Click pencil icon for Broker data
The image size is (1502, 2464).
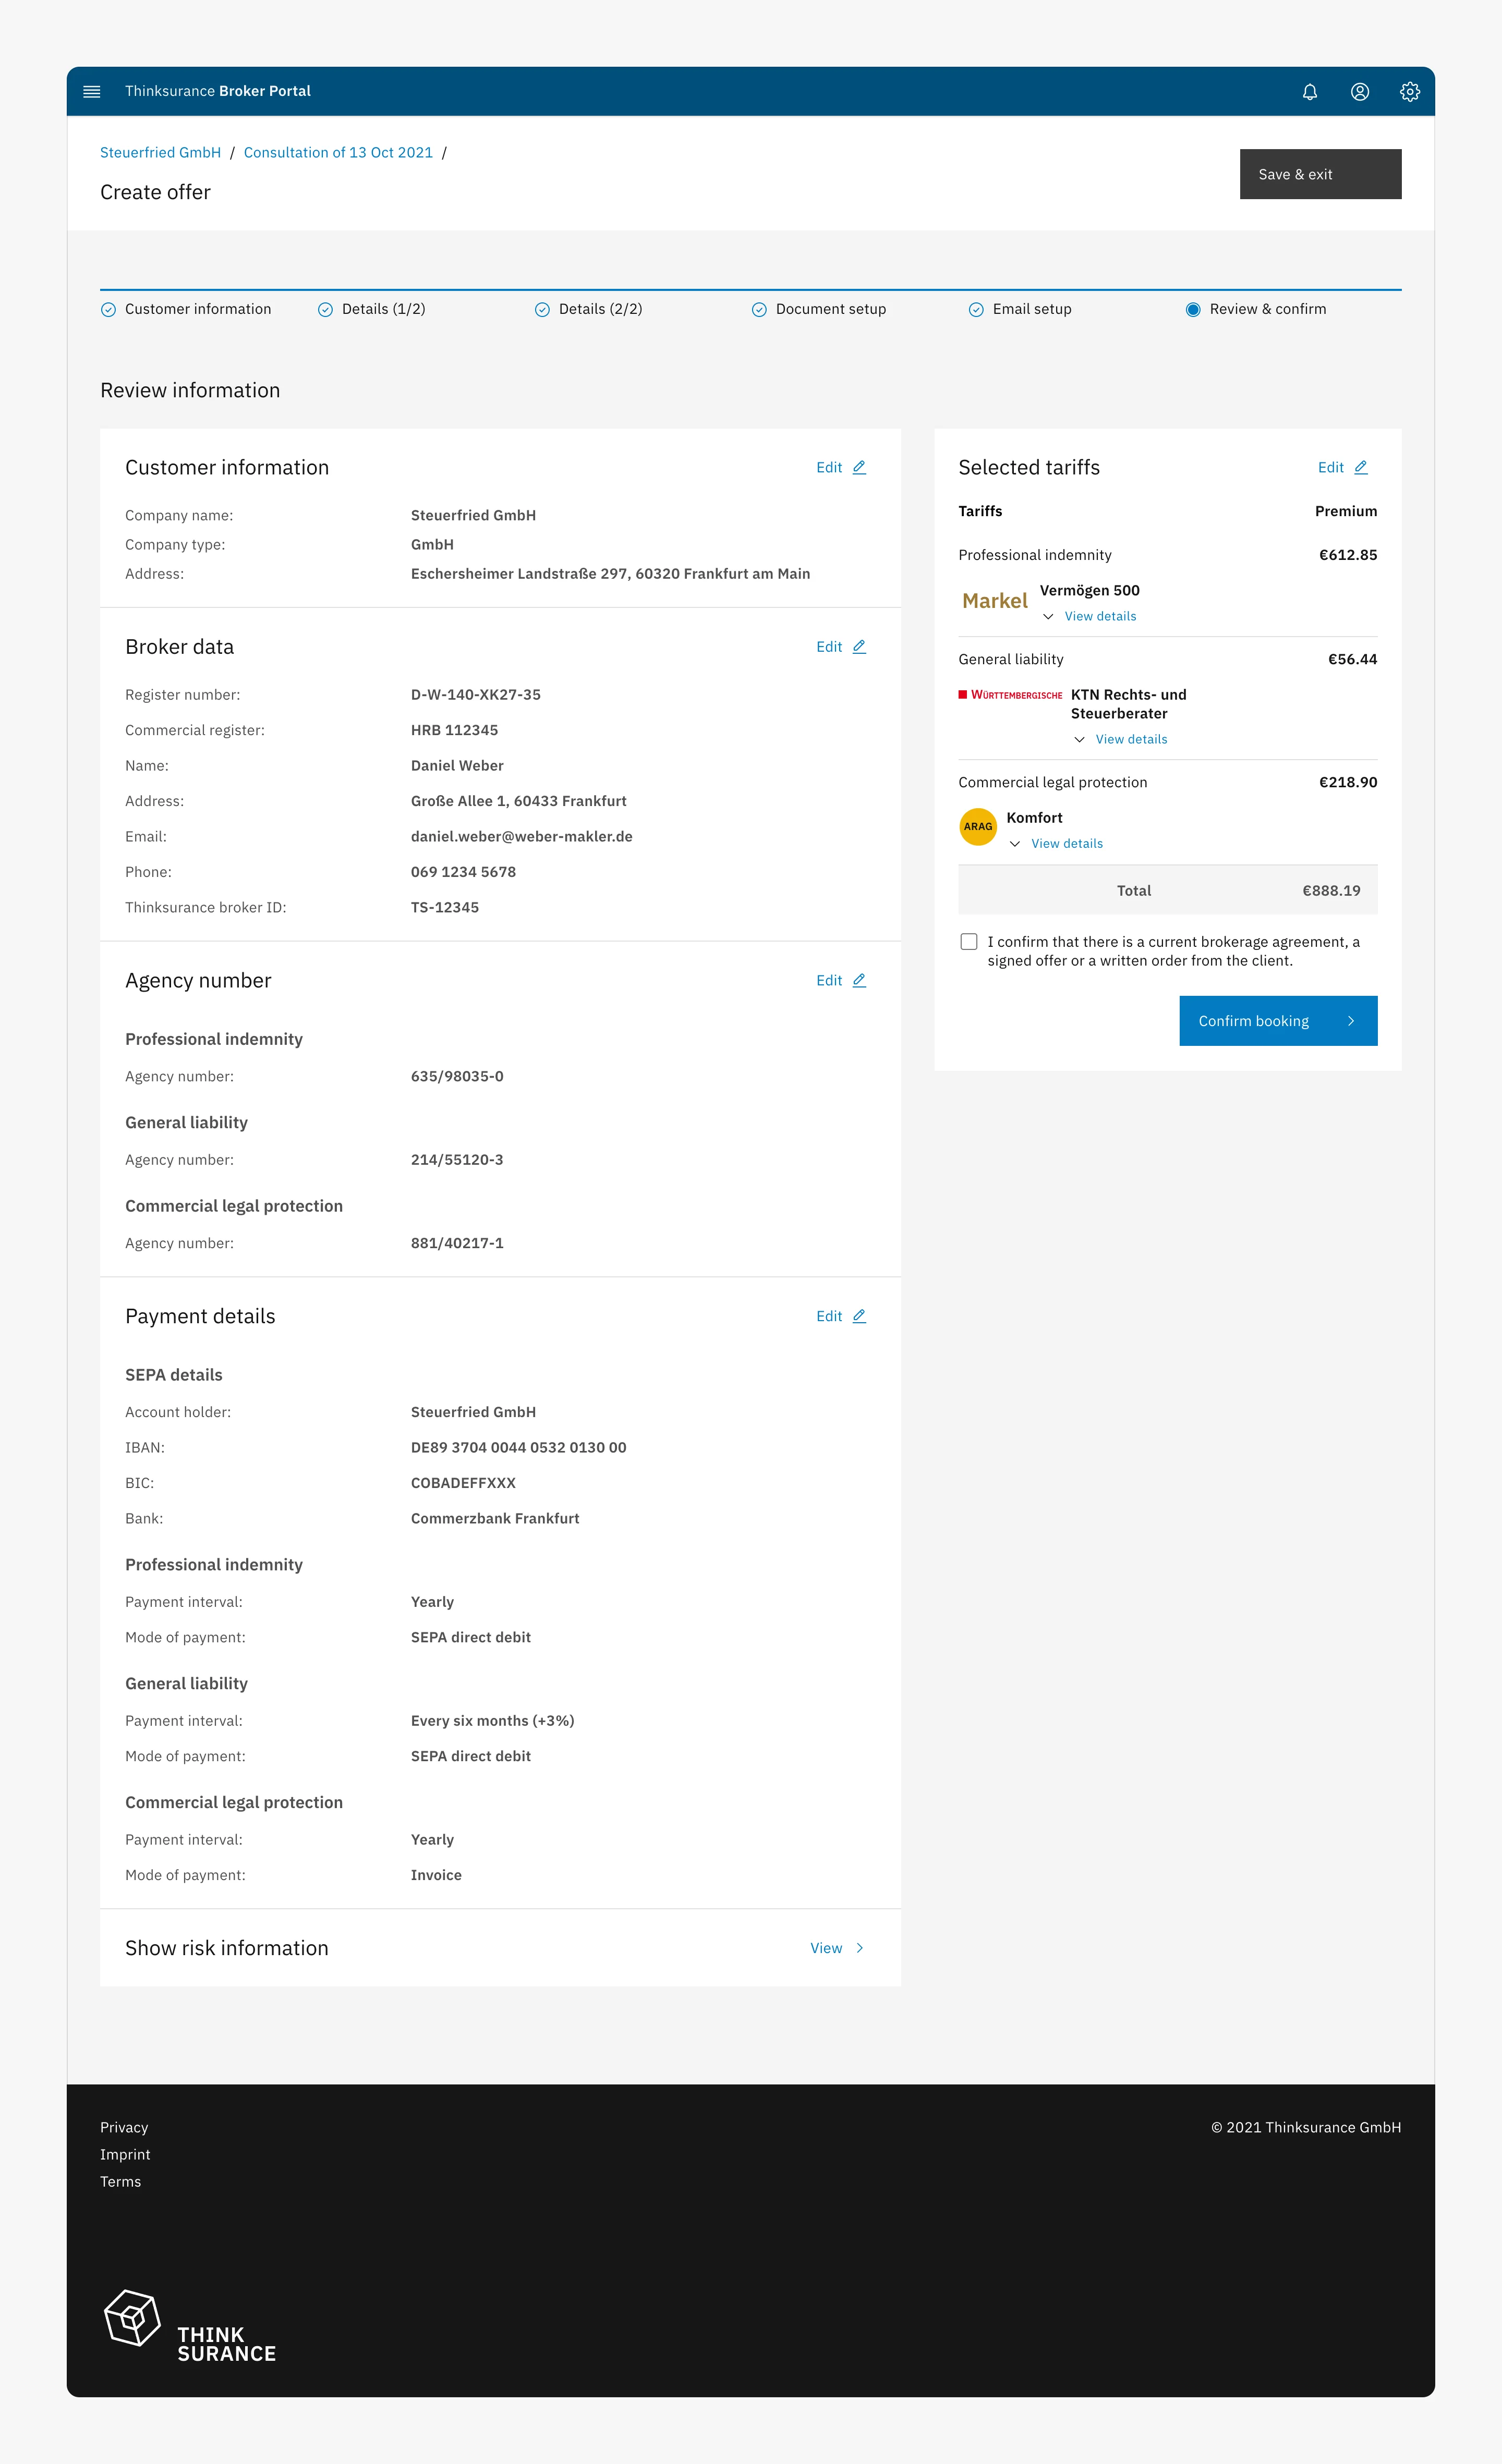[x=859, y=647]
